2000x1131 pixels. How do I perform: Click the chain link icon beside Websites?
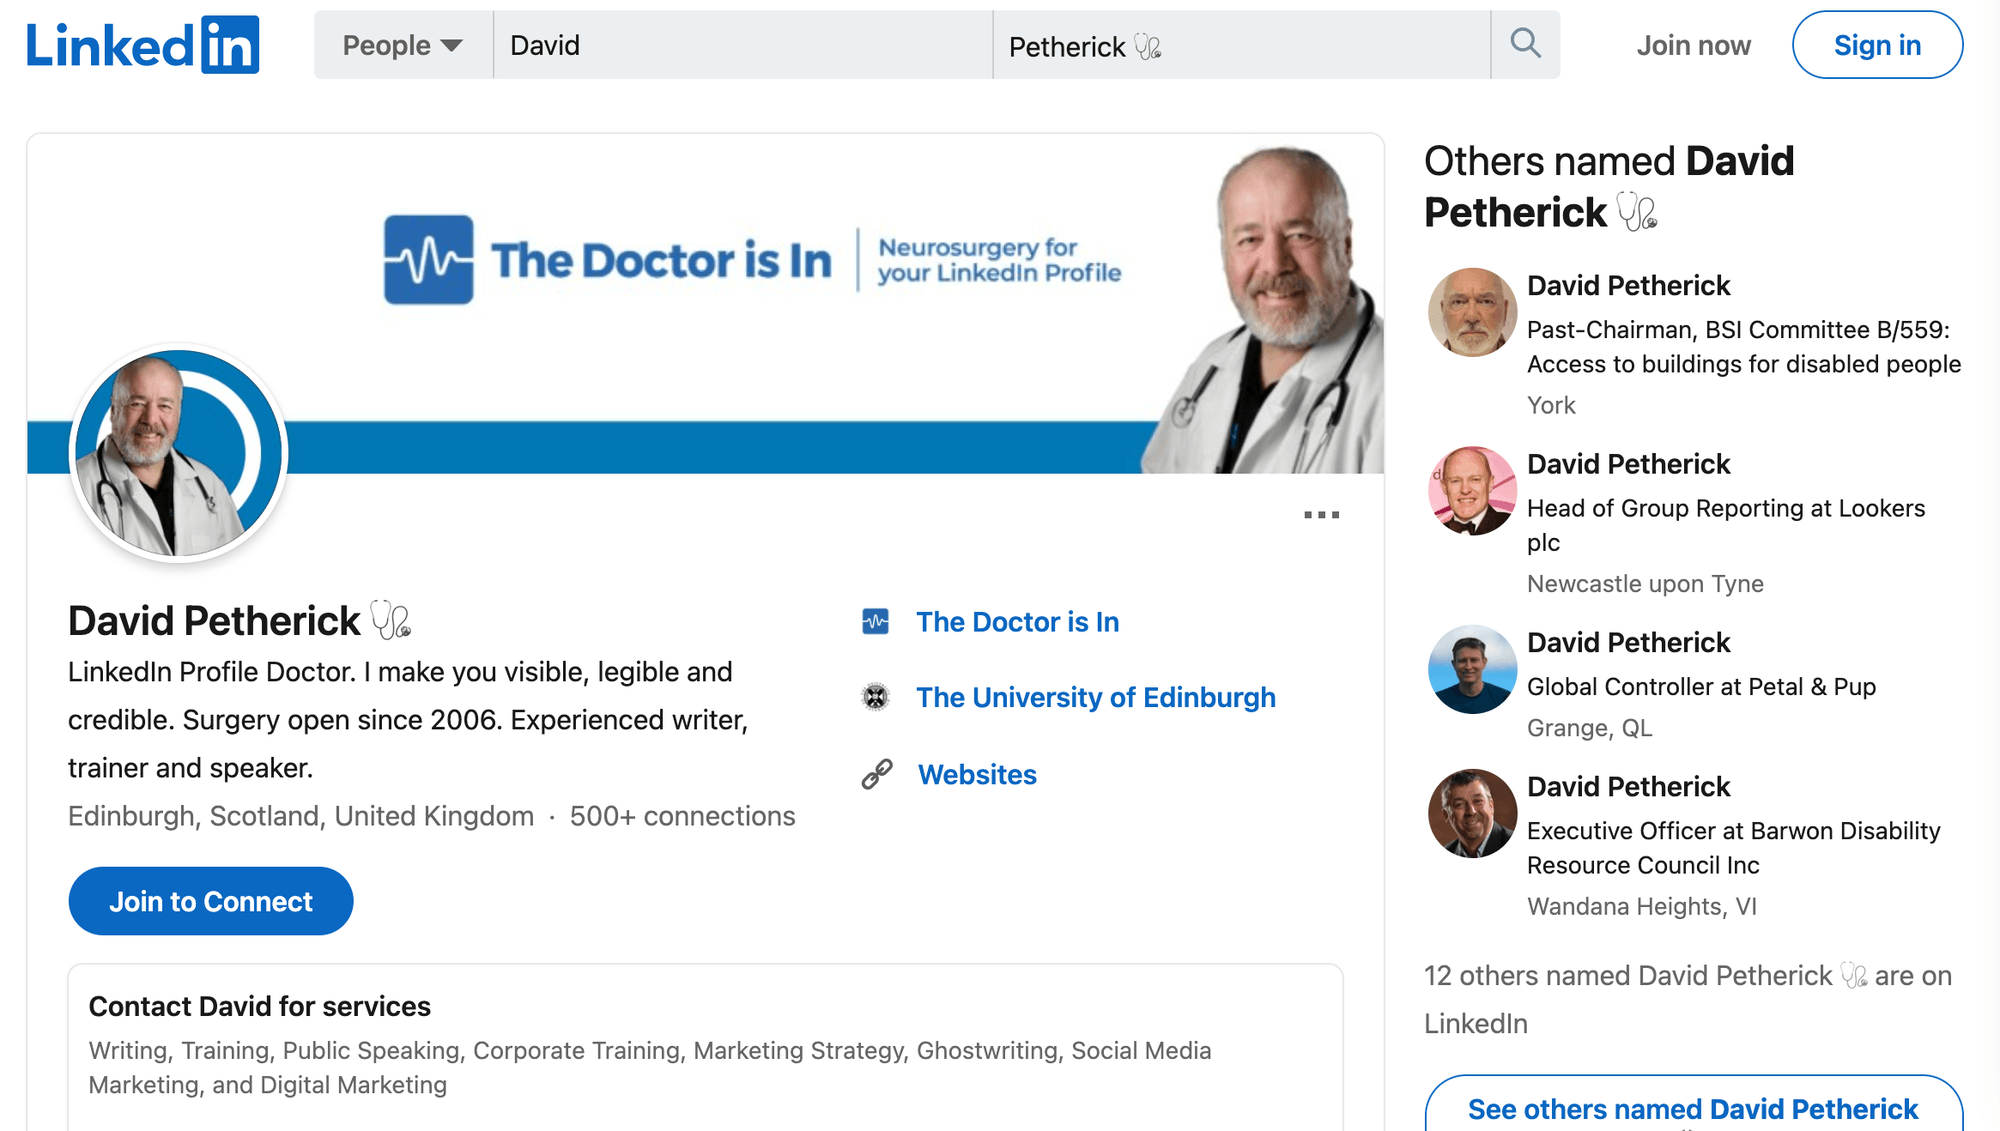coord(876,775)
